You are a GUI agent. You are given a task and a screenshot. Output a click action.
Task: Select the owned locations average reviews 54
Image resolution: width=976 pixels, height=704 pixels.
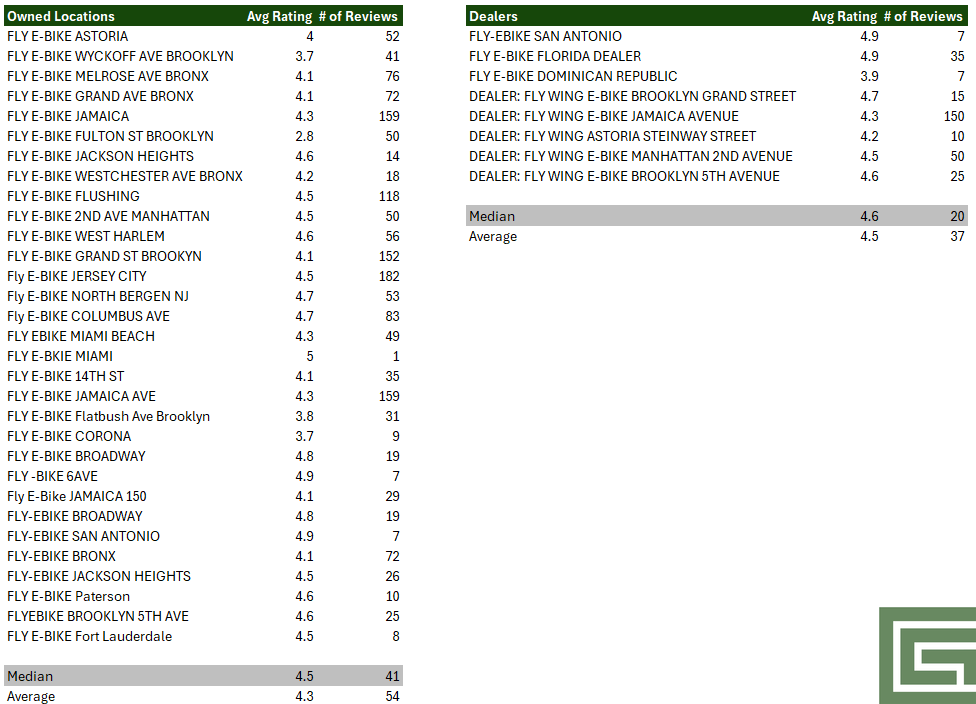click(x=392, y=696)
